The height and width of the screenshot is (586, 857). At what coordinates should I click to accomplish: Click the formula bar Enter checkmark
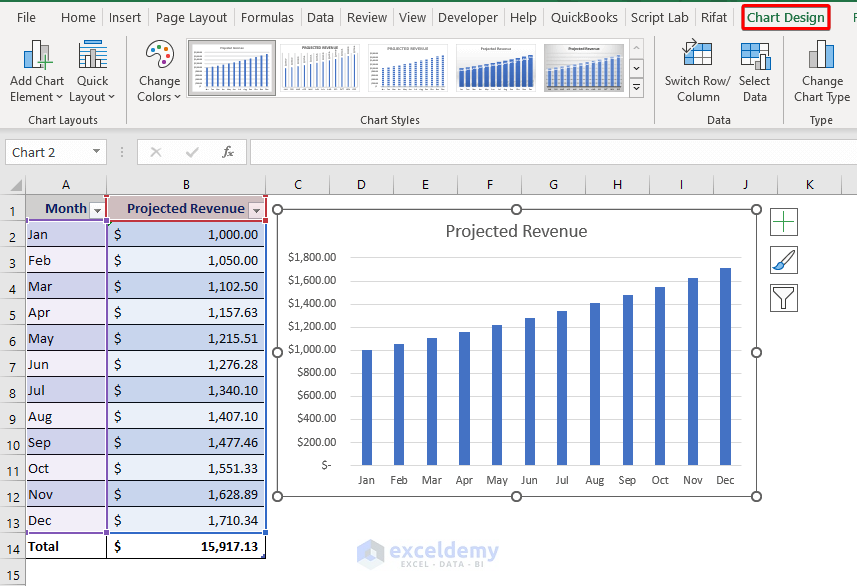[192, 152]
